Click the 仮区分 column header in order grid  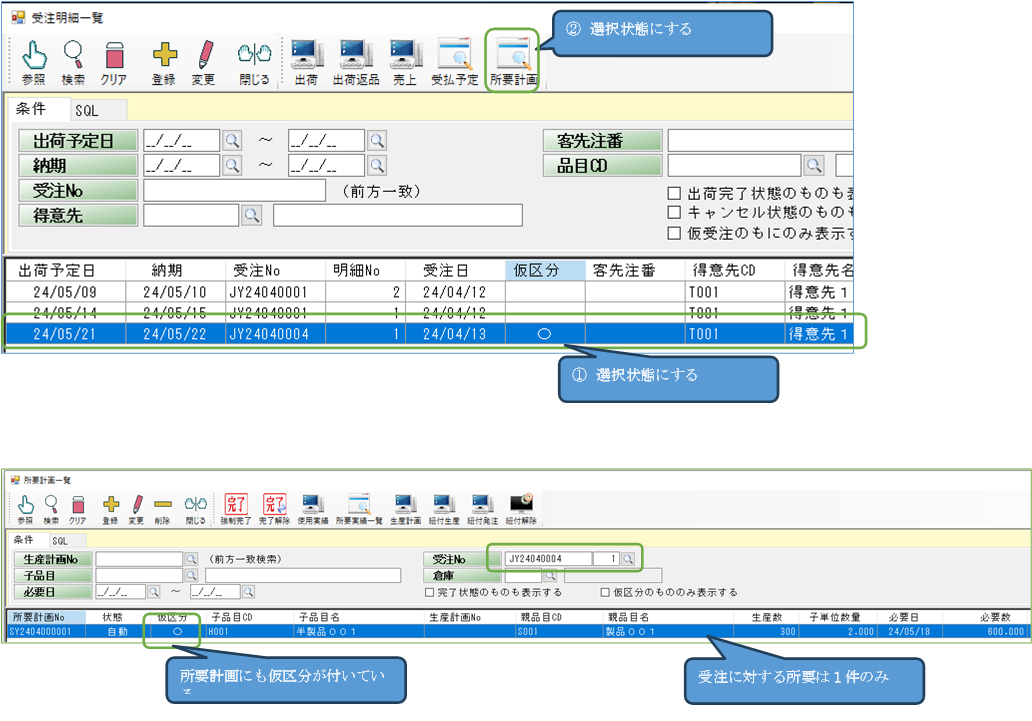[545, 270]
